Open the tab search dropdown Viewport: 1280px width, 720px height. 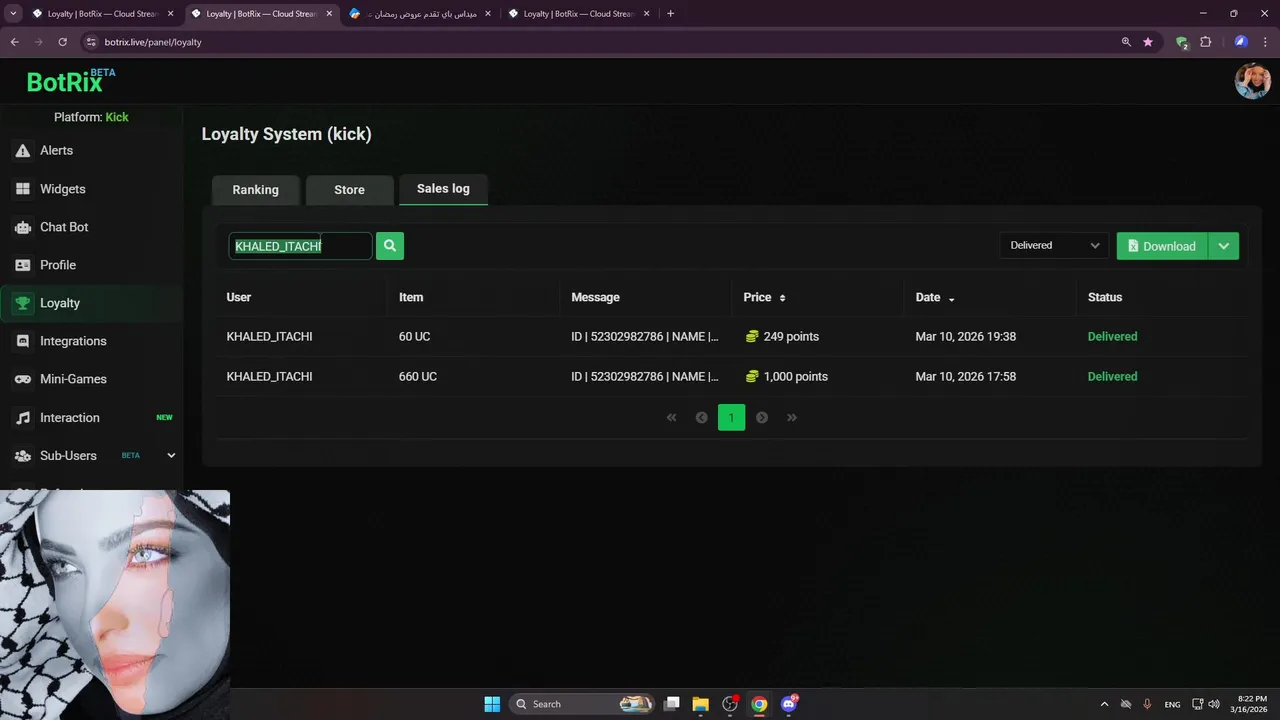tap(12, 14)
